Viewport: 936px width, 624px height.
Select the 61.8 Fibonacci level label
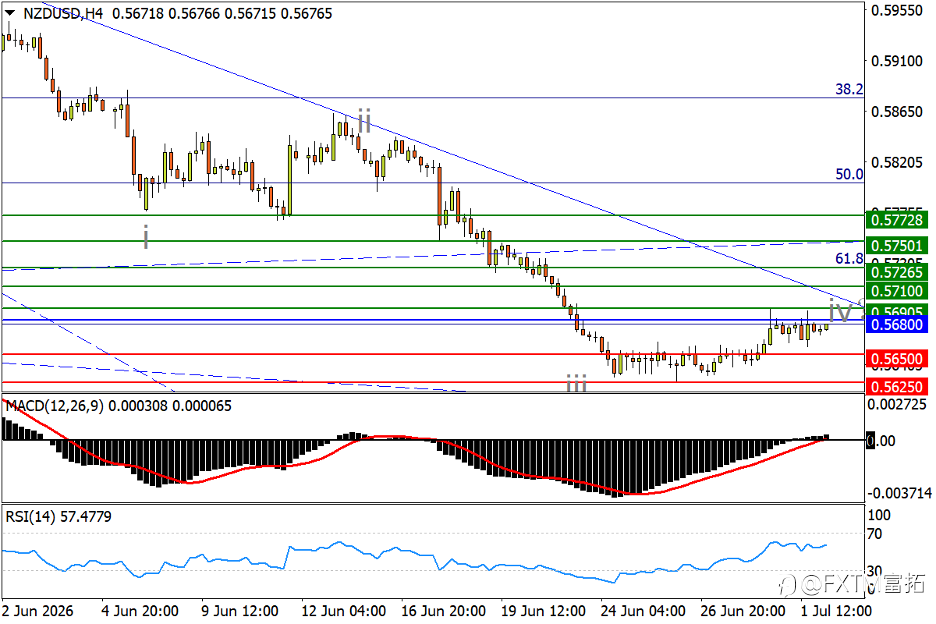click(x=849, y=259)
